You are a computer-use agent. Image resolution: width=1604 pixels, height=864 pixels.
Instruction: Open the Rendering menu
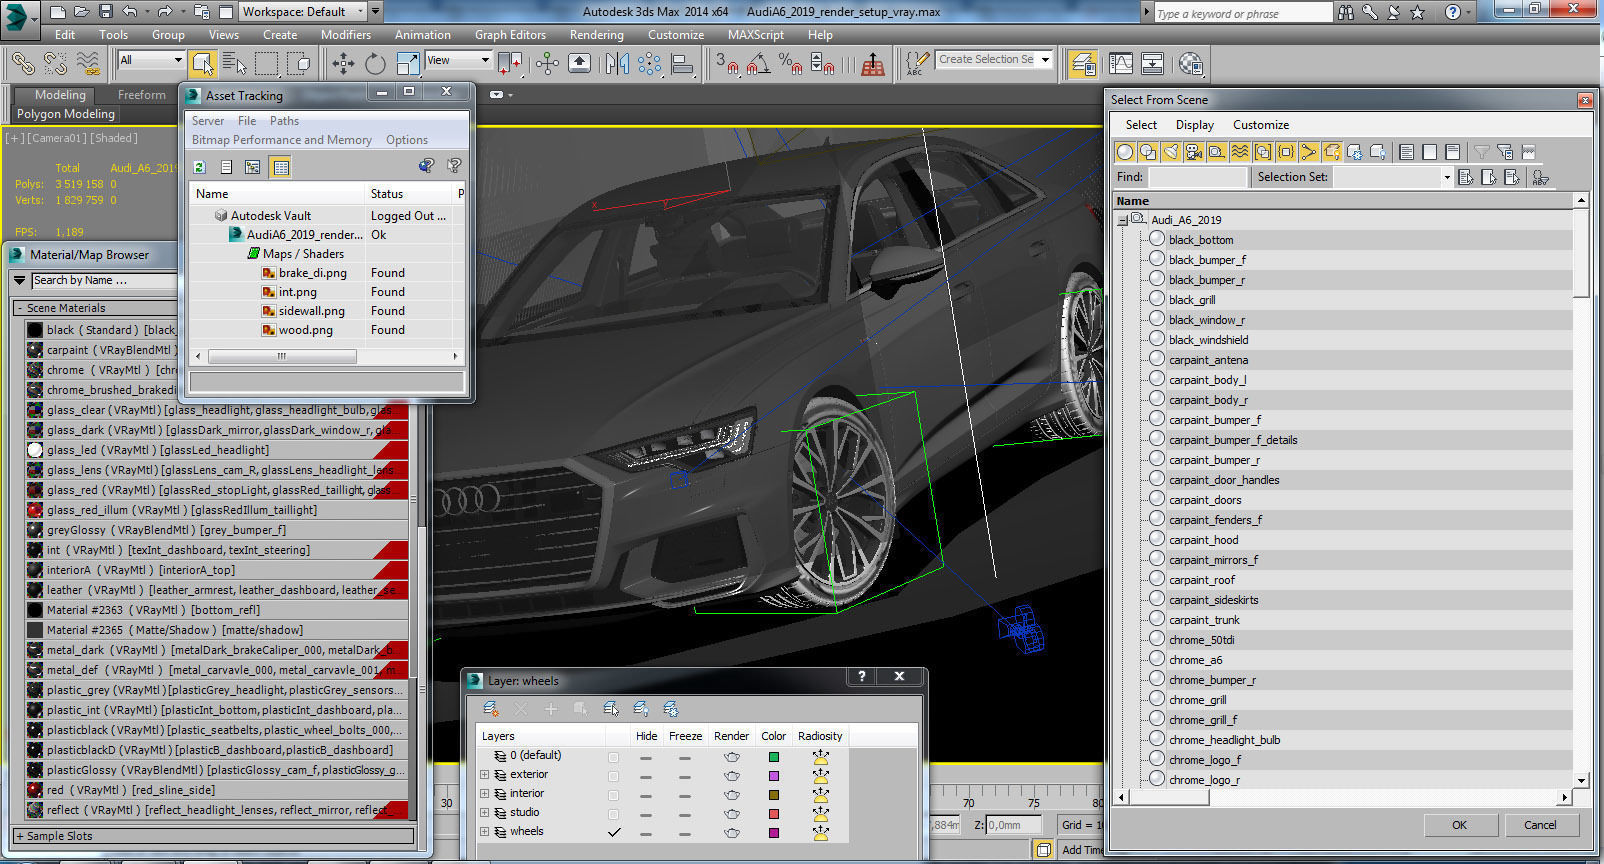click(x=596, y=34)
